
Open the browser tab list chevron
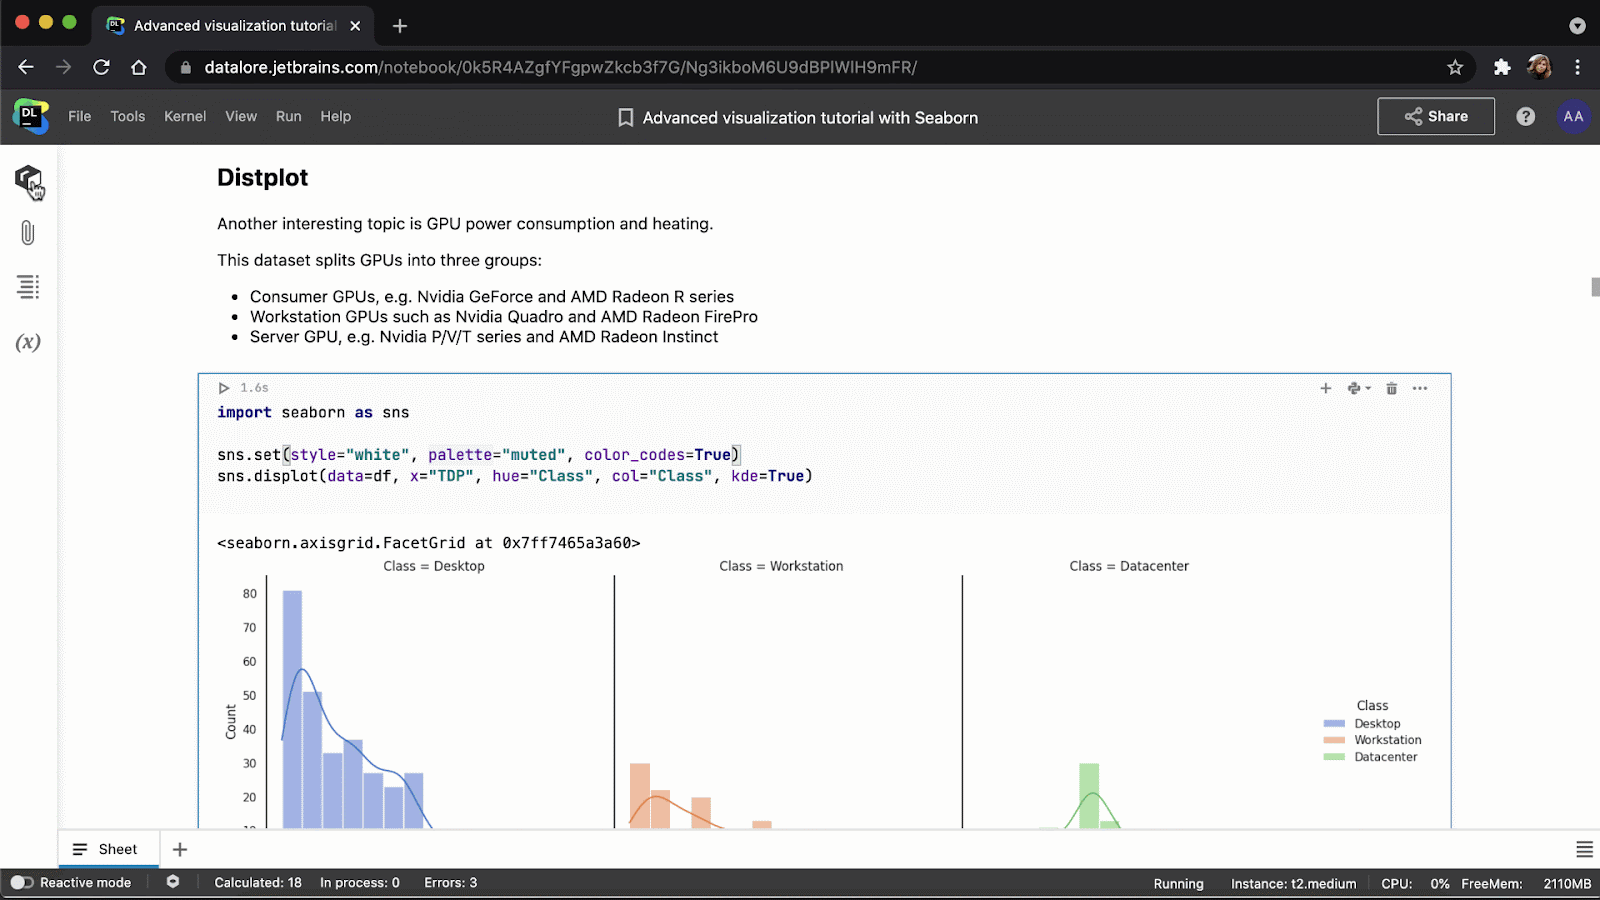click(1577, 26)
